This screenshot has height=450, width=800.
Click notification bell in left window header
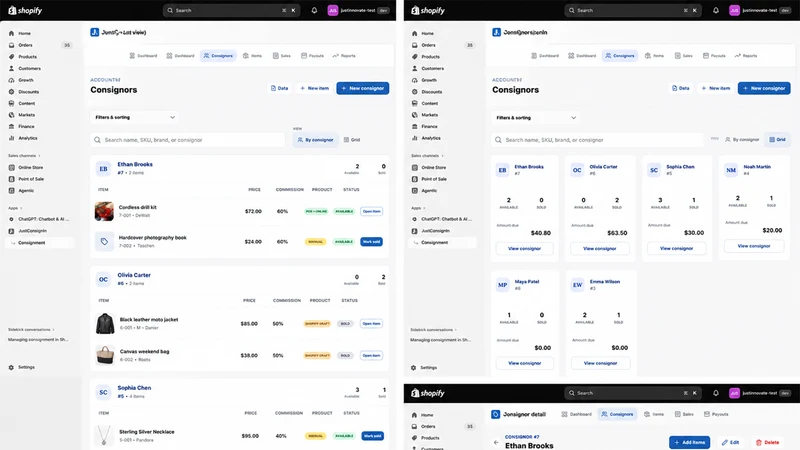pyautogui.click(x=314, y=10)
